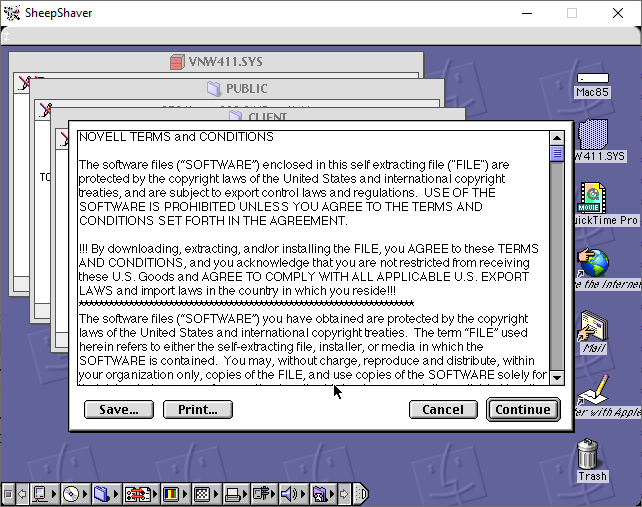
Task: Click the CLIENT folder window title
Action: (x=258, y=116)
